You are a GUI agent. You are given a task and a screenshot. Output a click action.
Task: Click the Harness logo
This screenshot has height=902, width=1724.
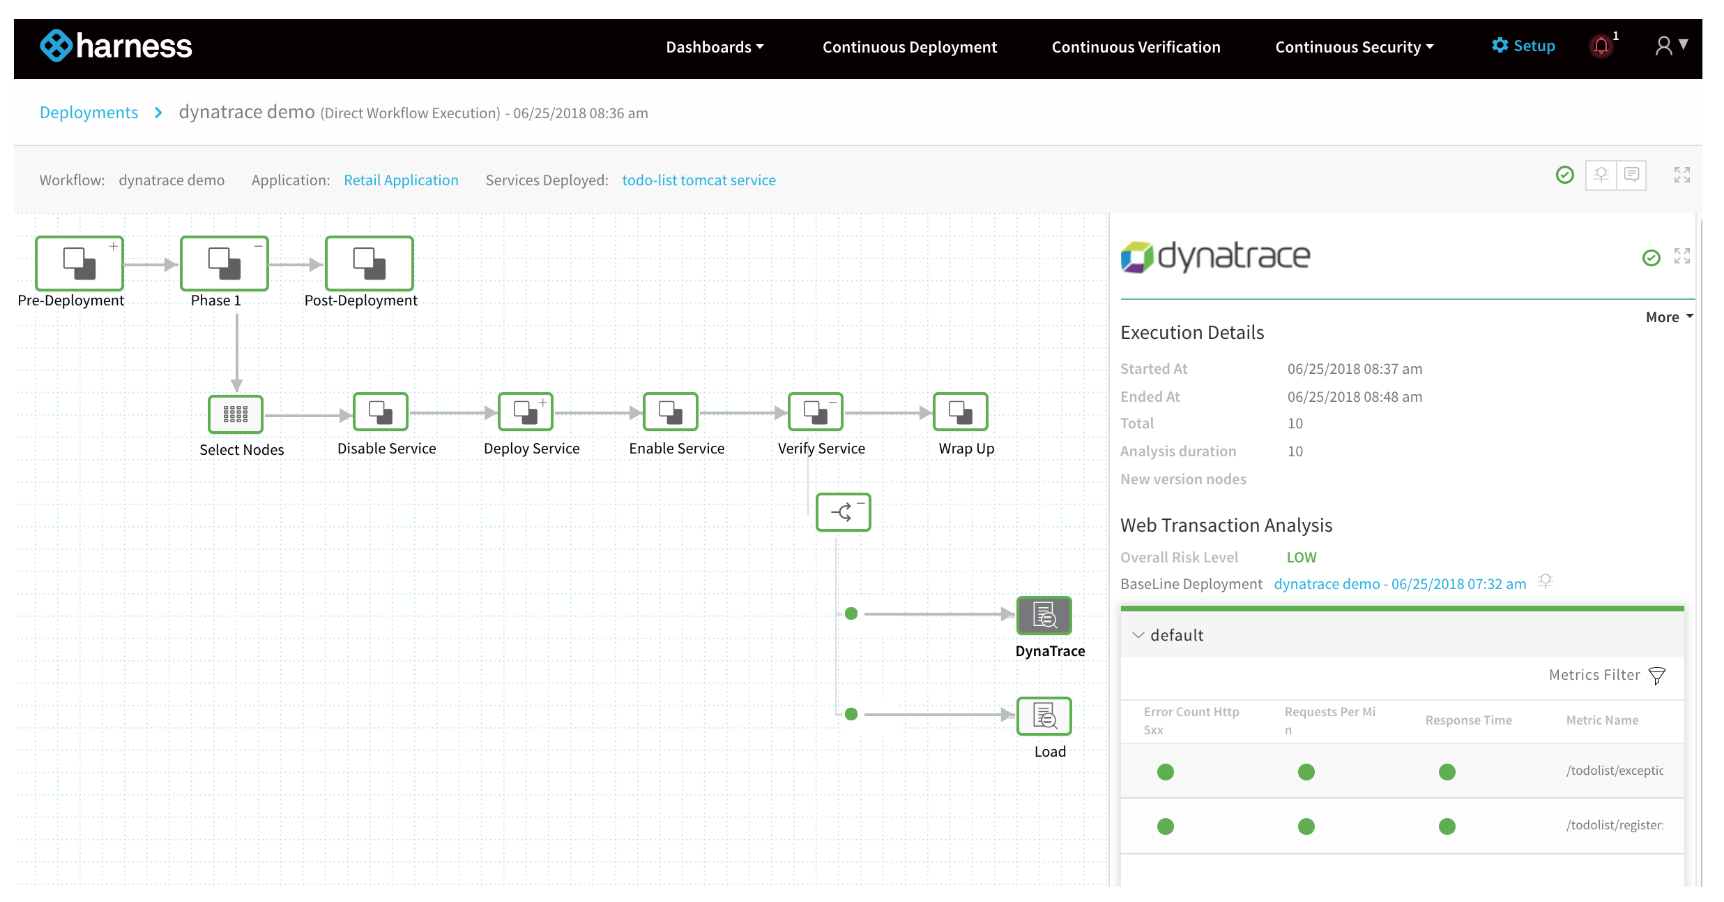coord(116,46)
